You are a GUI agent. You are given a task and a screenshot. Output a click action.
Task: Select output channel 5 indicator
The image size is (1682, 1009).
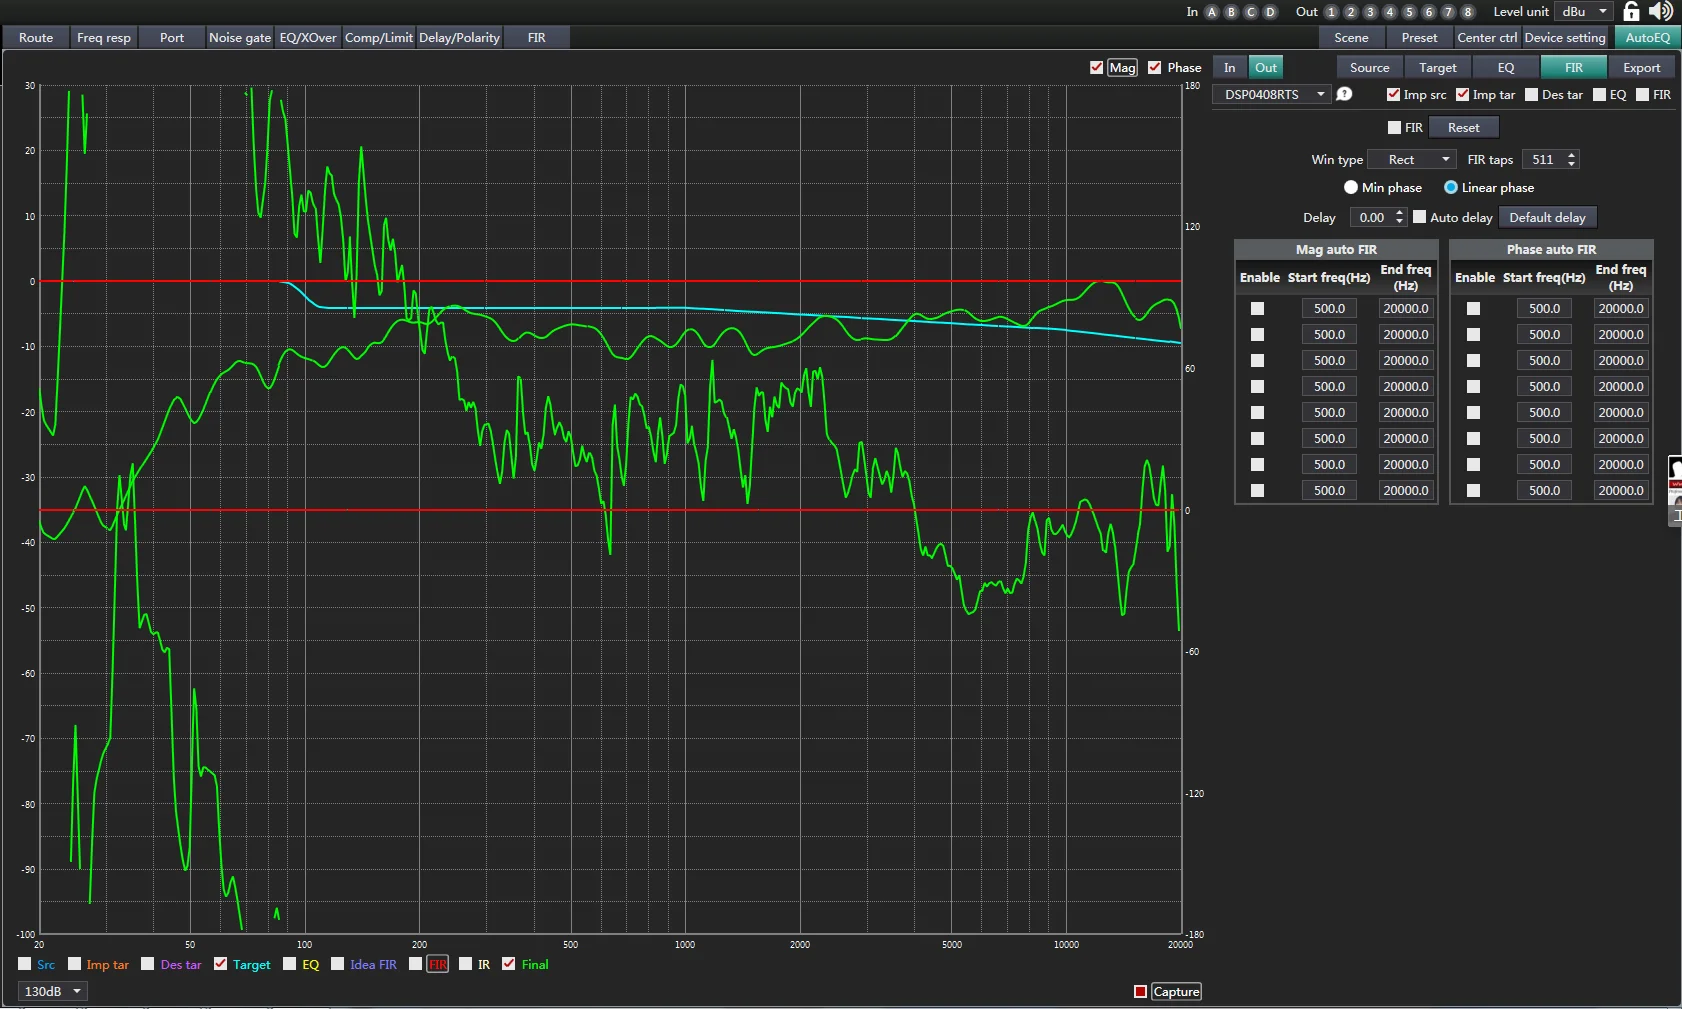[1409, 12]
